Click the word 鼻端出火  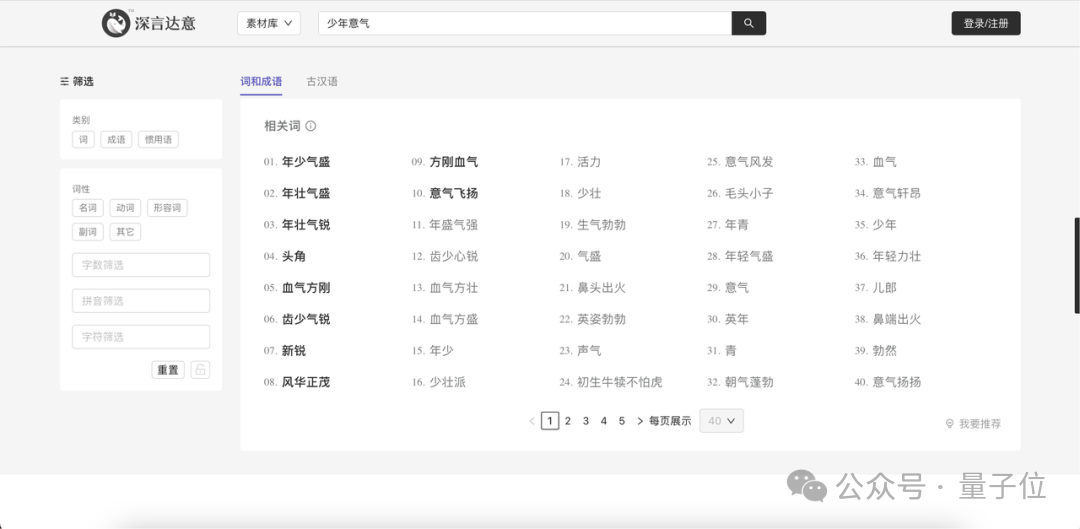pos(897,319)
